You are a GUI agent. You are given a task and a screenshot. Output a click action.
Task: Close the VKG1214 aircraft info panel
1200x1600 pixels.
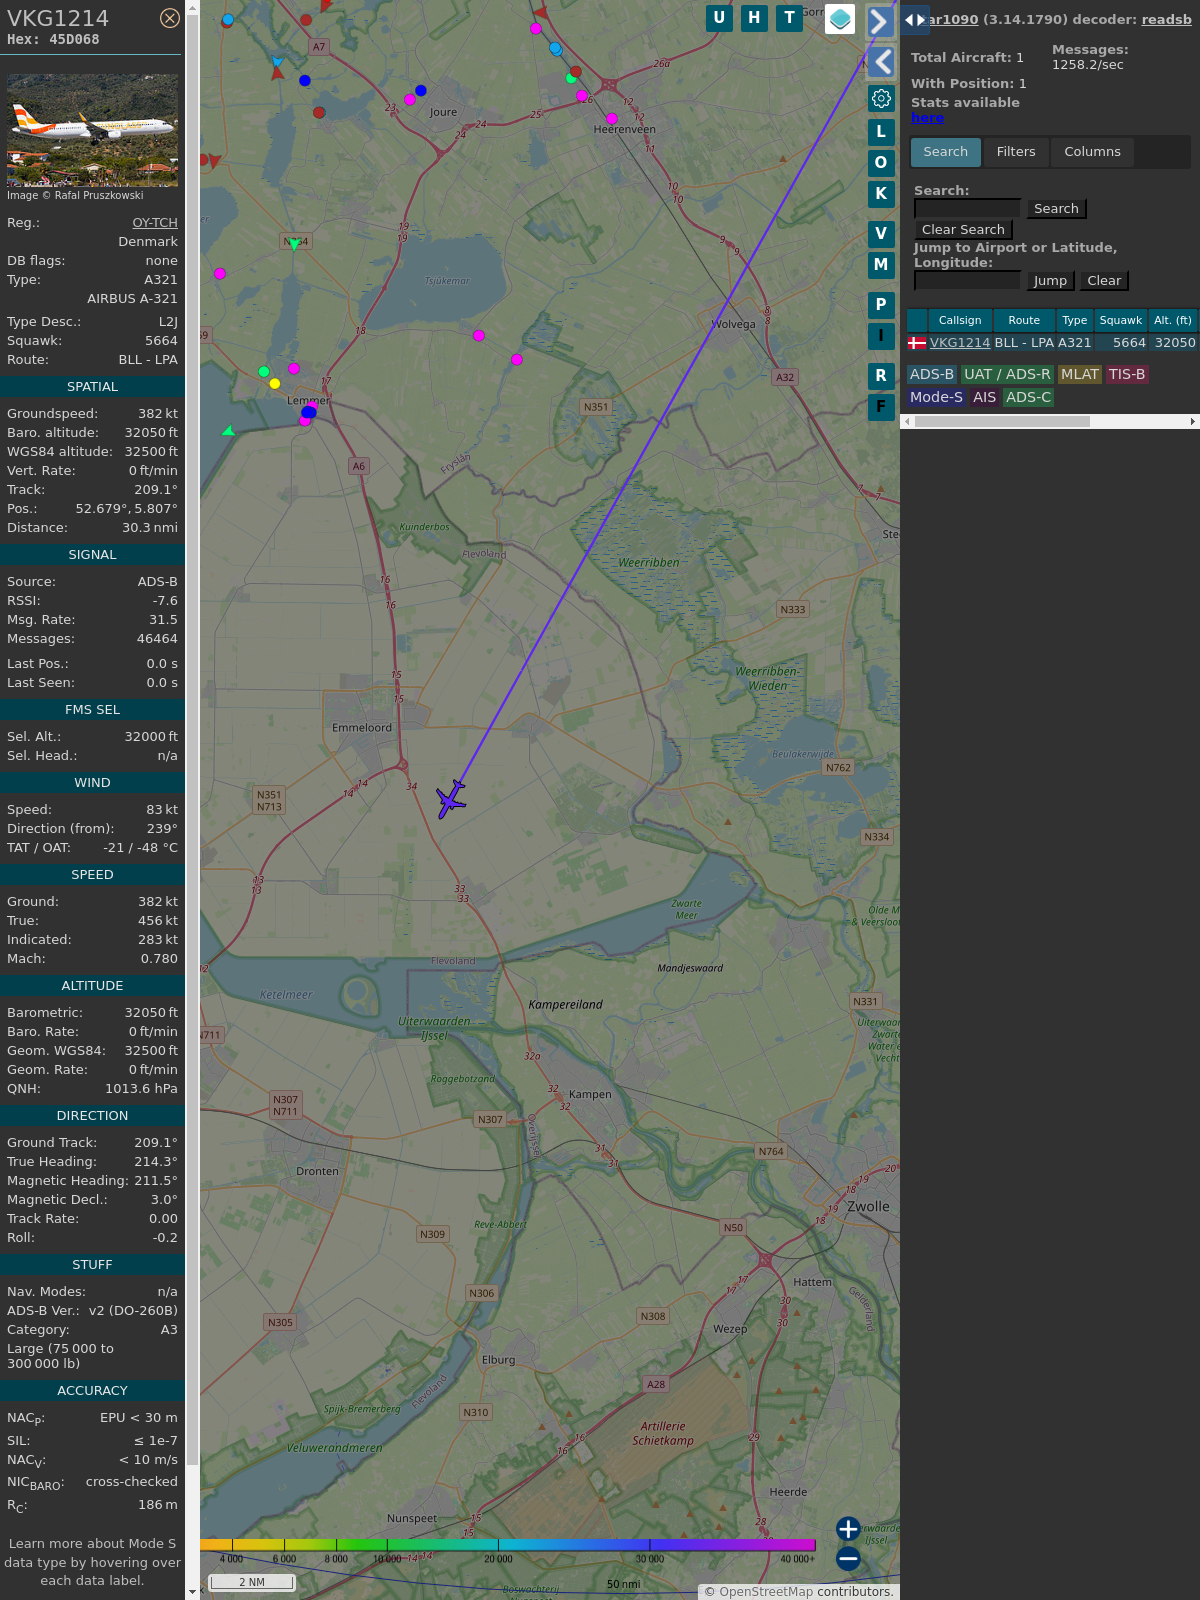click(170, 18)
